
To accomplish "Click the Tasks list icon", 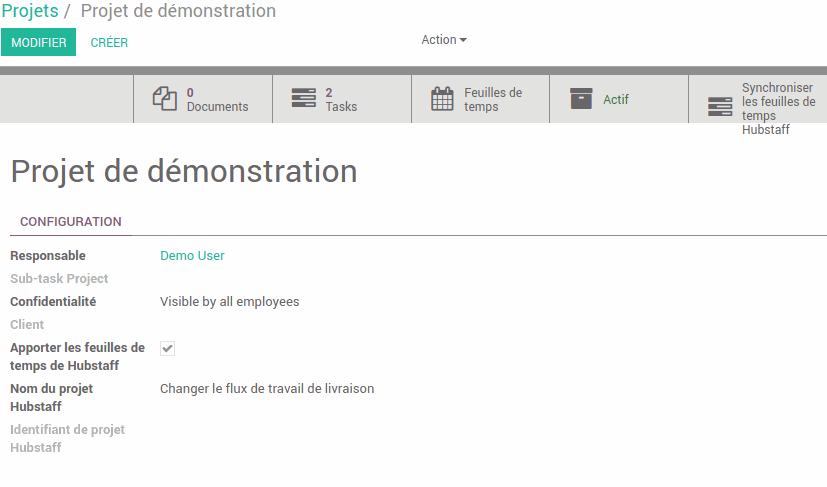I will 303,98.
